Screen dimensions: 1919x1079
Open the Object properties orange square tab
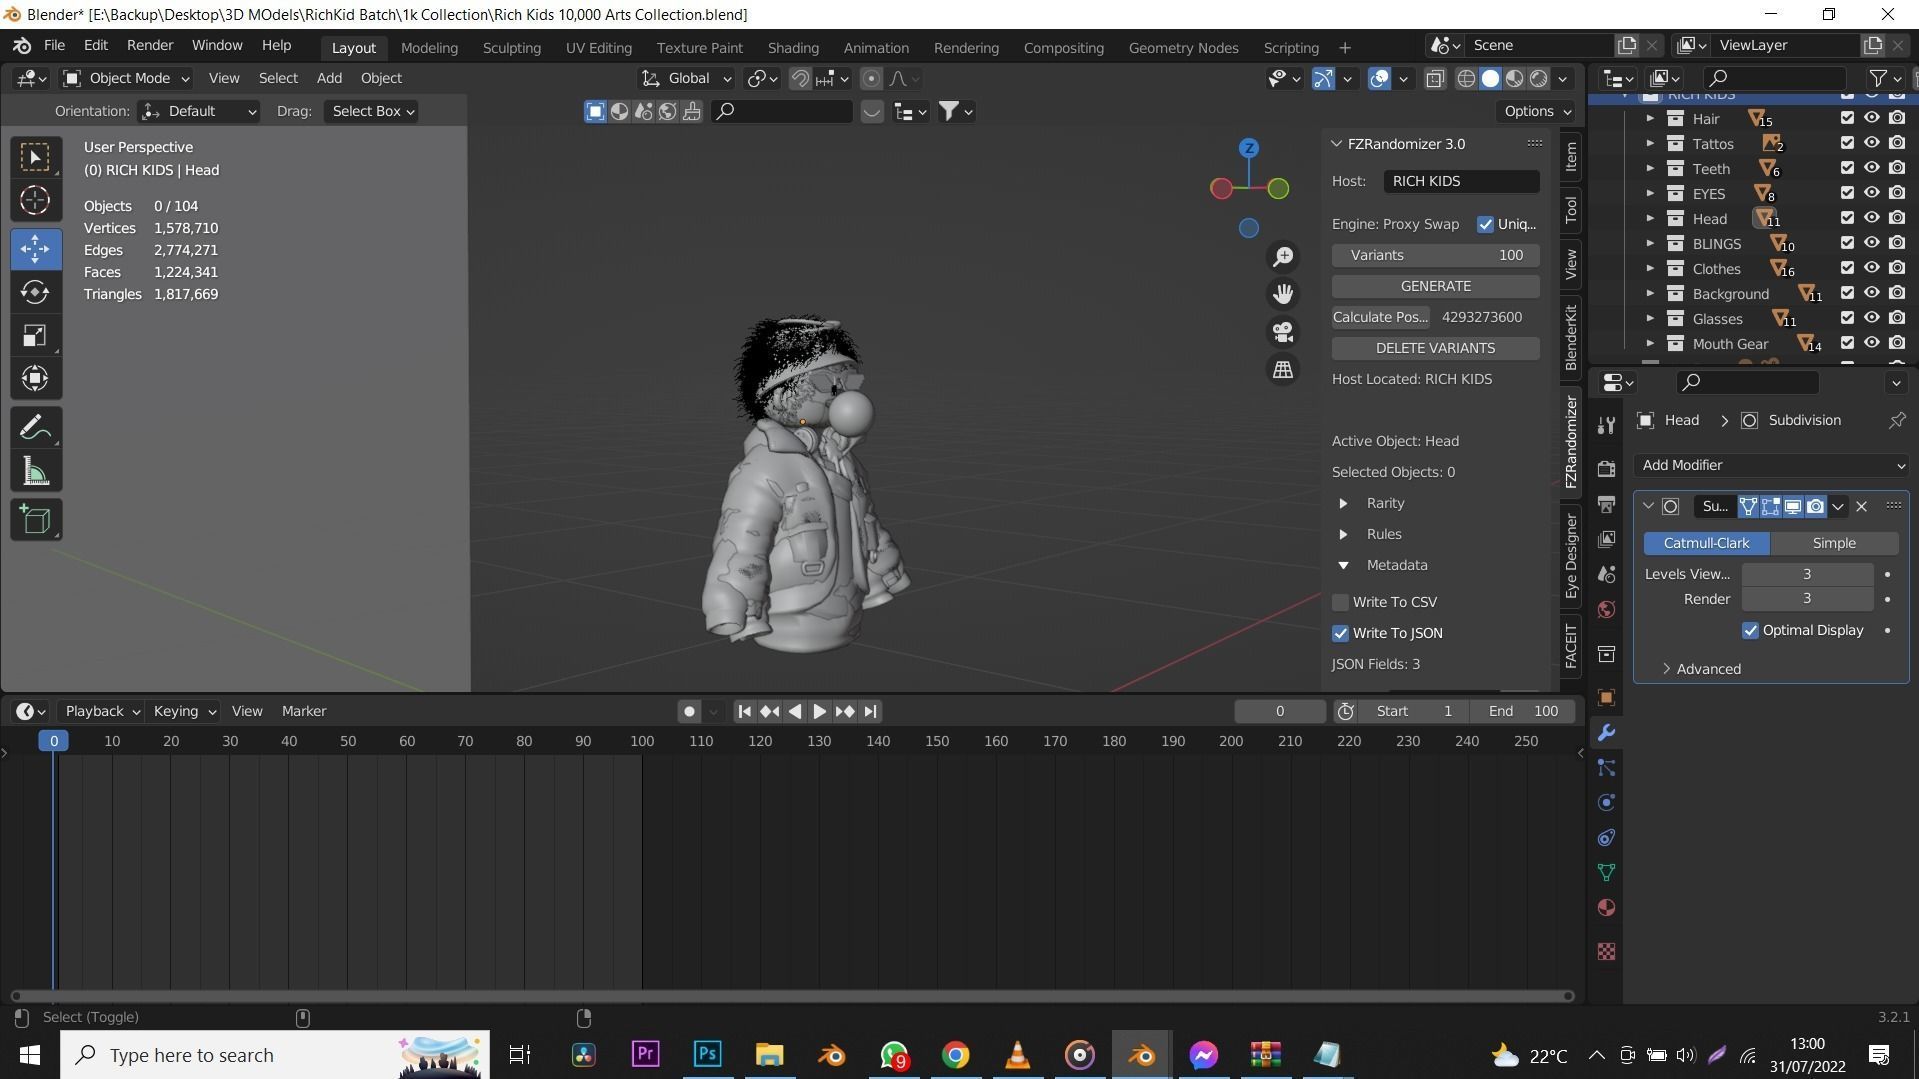click(x=1606, y=698)
